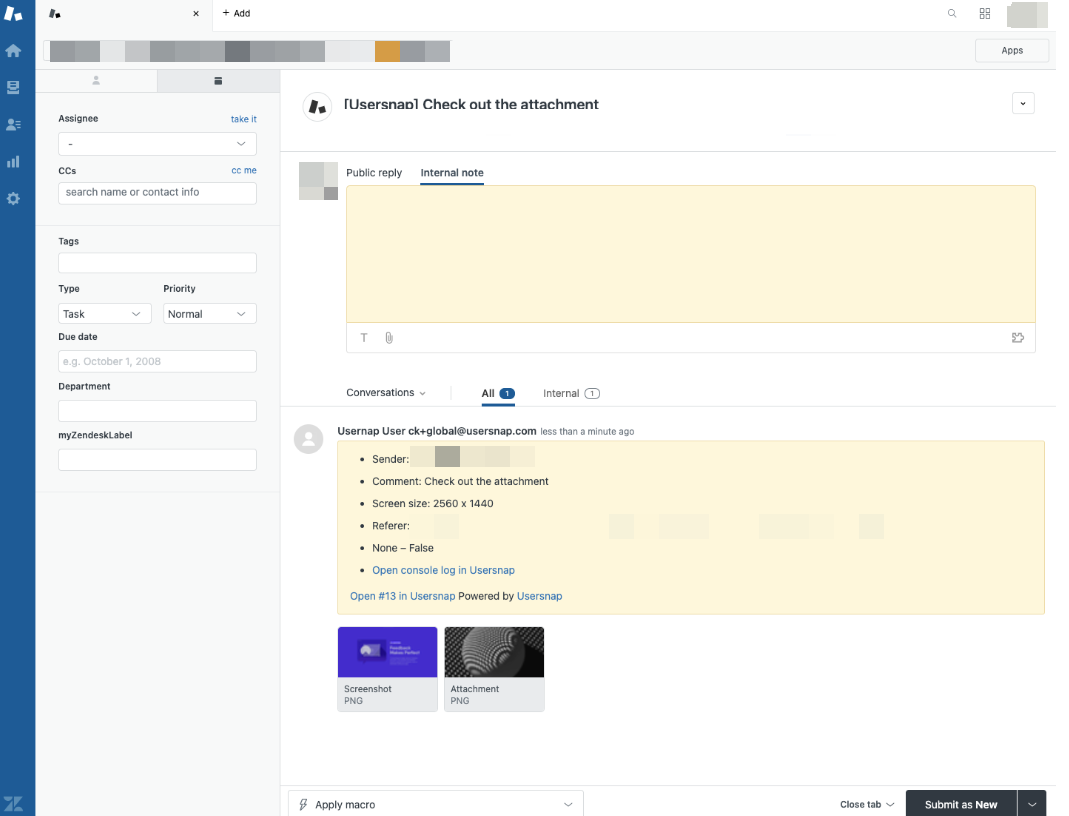Open console log in Usersnap link
1069x816 pixels.
click(x=443, y=570)
